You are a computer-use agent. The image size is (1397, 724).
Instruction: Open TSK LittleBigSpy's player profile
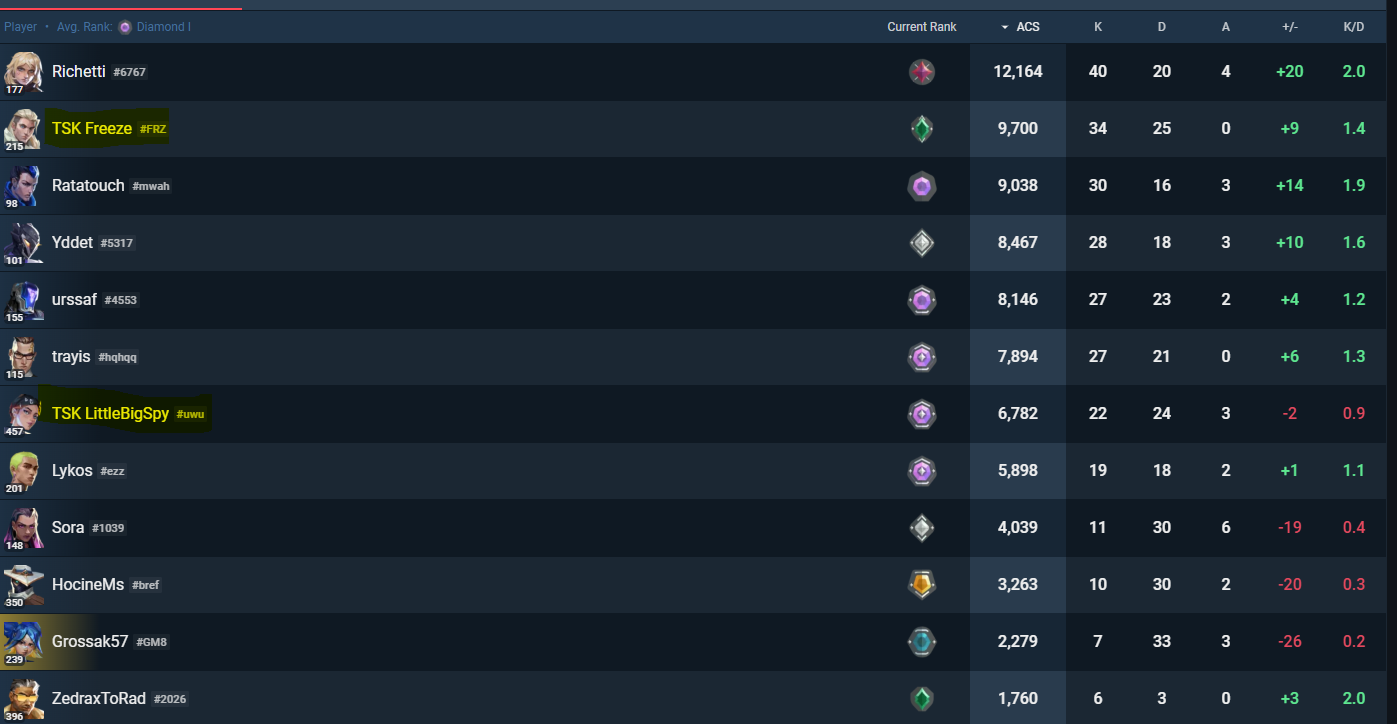coord(110,414)
